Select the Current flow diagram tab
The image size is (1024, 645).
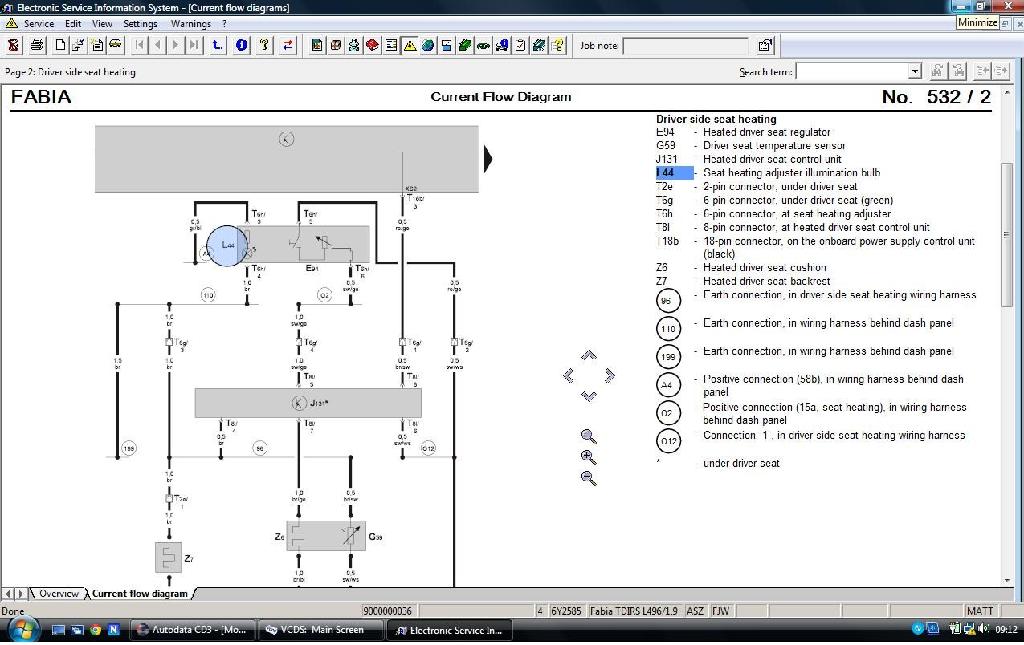pos(139,593)
